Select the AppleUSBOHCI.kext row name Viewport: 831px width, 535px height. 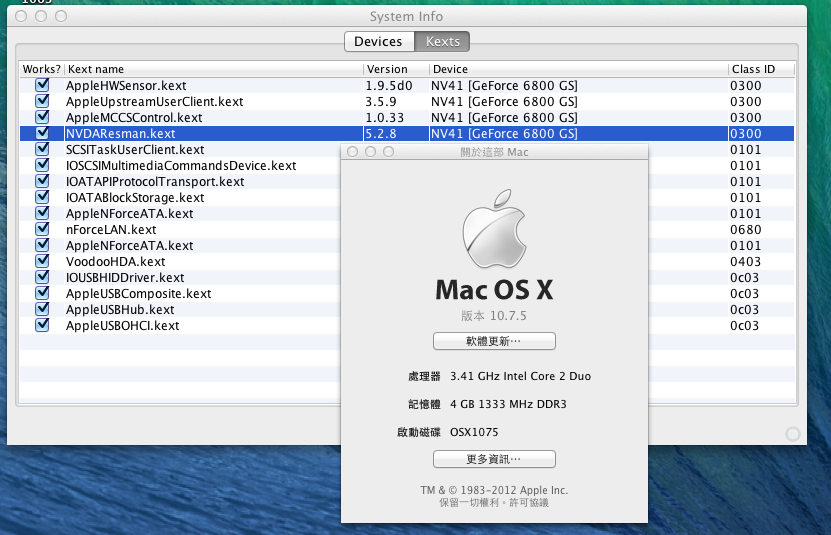tap(122, 326)
